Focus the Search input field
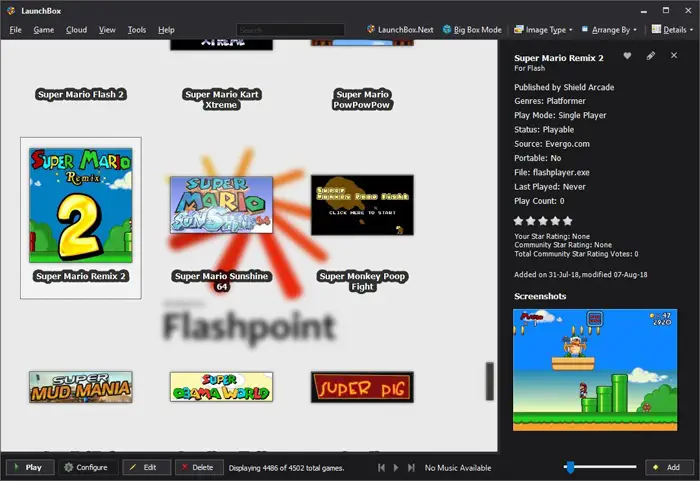700x481 pixels. click(290, 30)
